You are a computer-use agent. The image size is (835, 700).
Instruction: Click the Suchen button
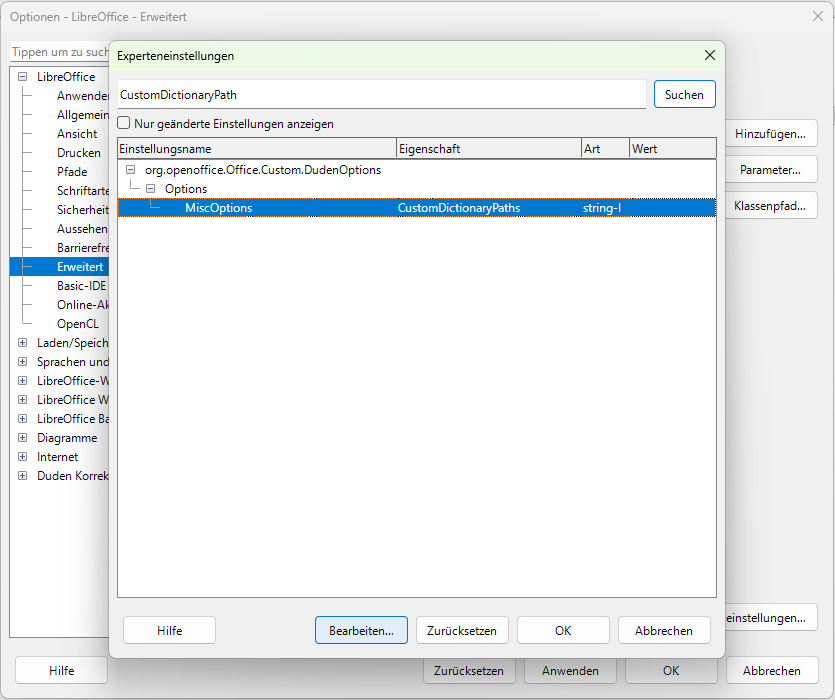(x=684, y=94)
